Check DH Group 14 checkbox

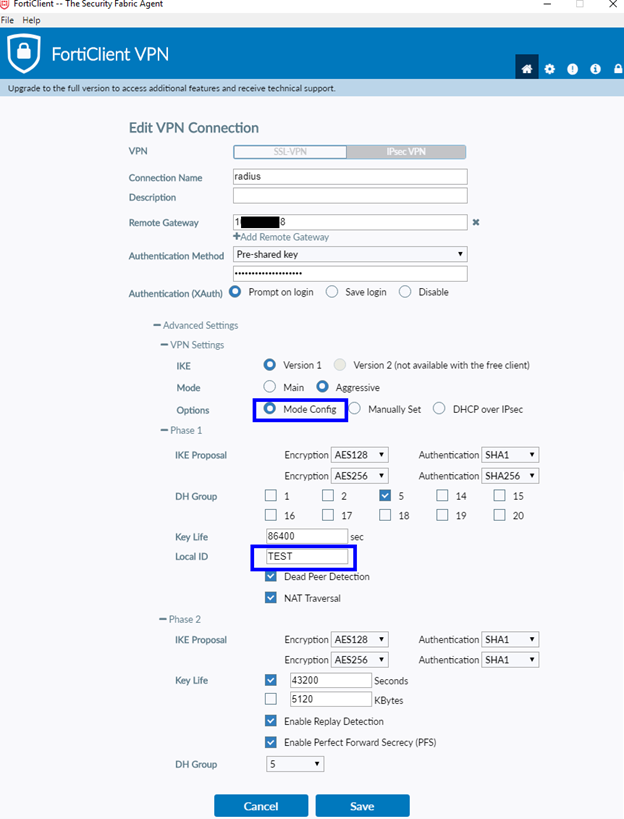pos(442,495)
